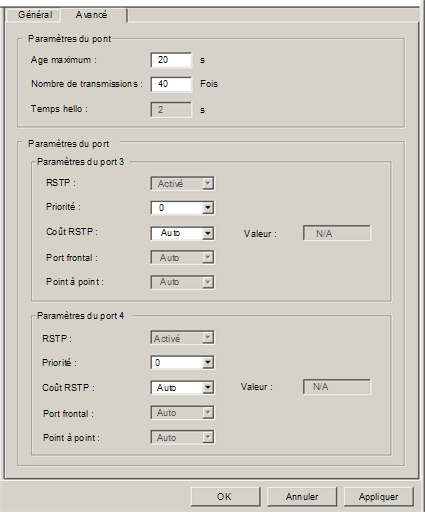Click the Nombre de transmissions field
The height and width of the screenshot is (512, 425).
tap(171, 84)
